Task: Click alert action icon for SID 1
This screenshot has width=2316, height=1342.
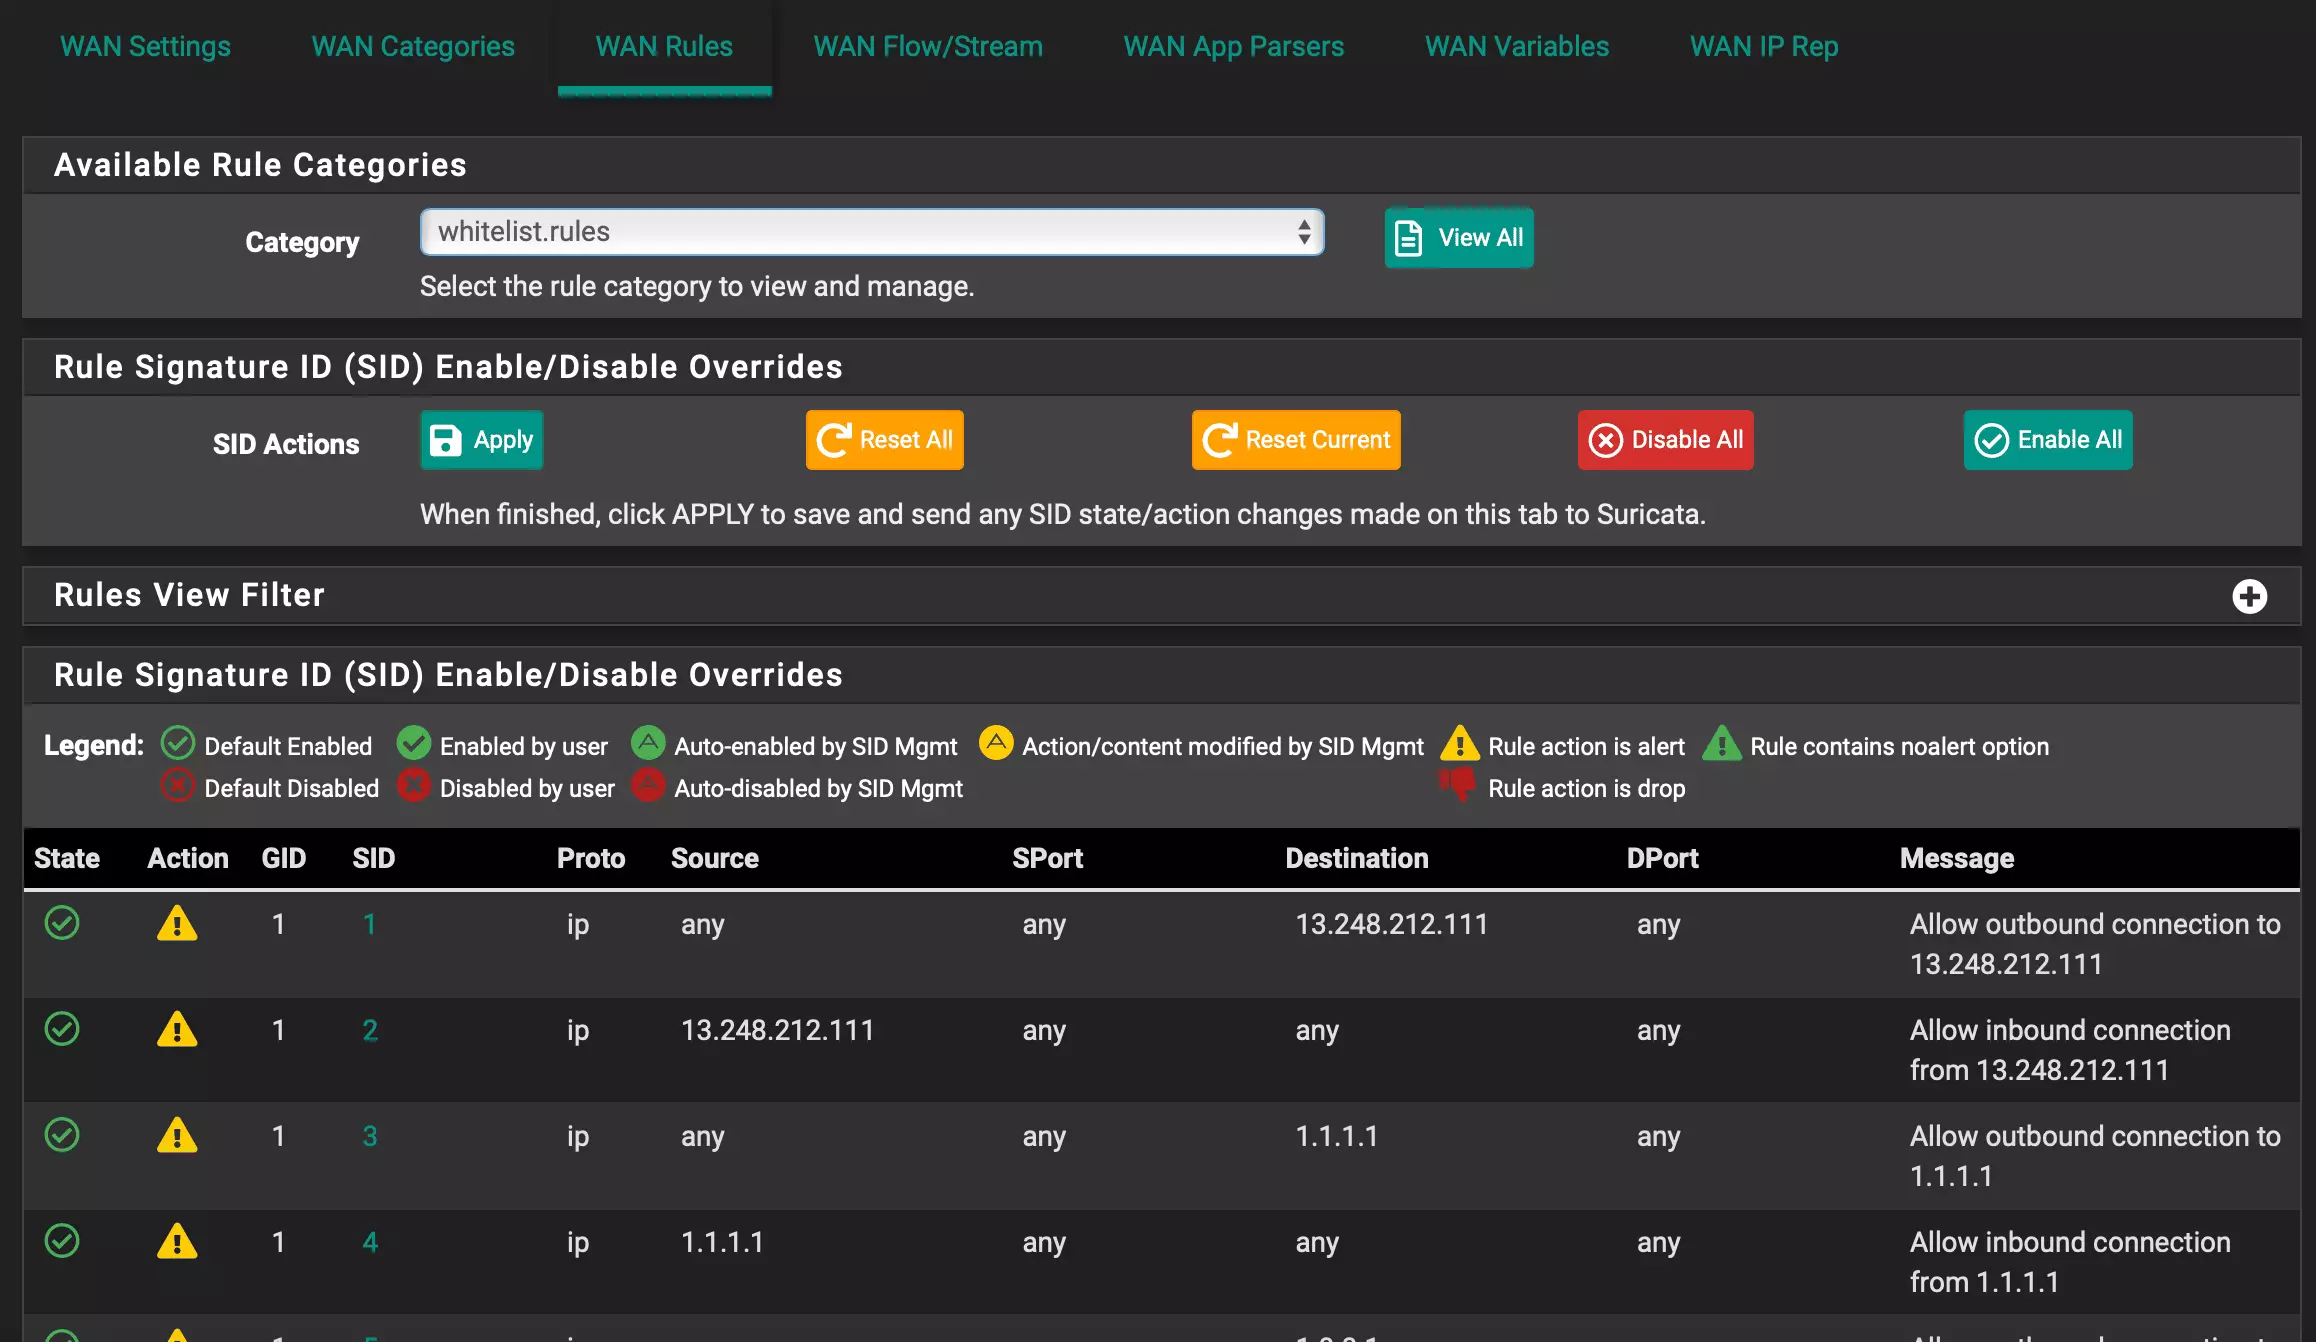Action: pyautogui.click(x=177, y=924)
